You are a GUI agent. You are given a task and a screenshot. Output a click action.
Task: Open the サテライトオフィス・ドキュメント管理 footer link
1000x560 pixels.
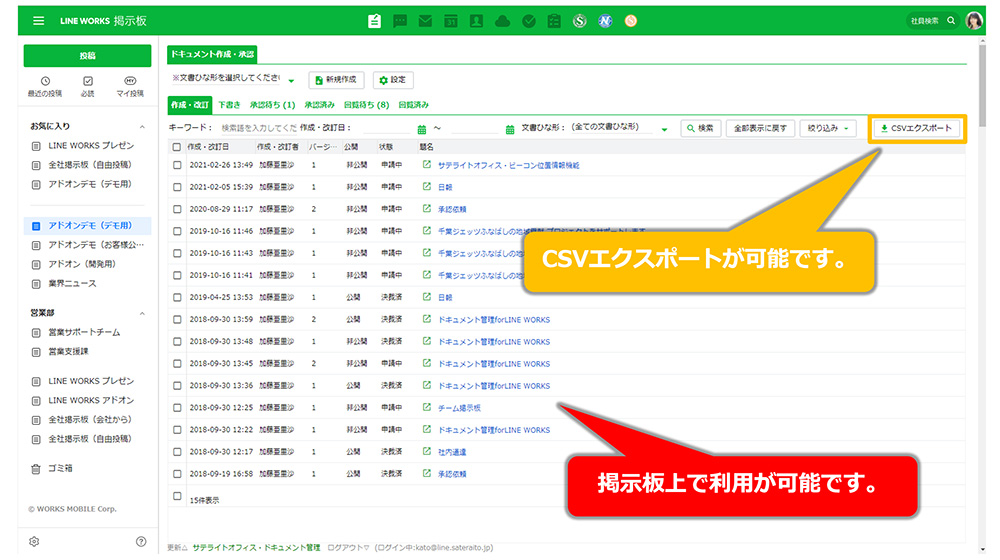(256, 547)
